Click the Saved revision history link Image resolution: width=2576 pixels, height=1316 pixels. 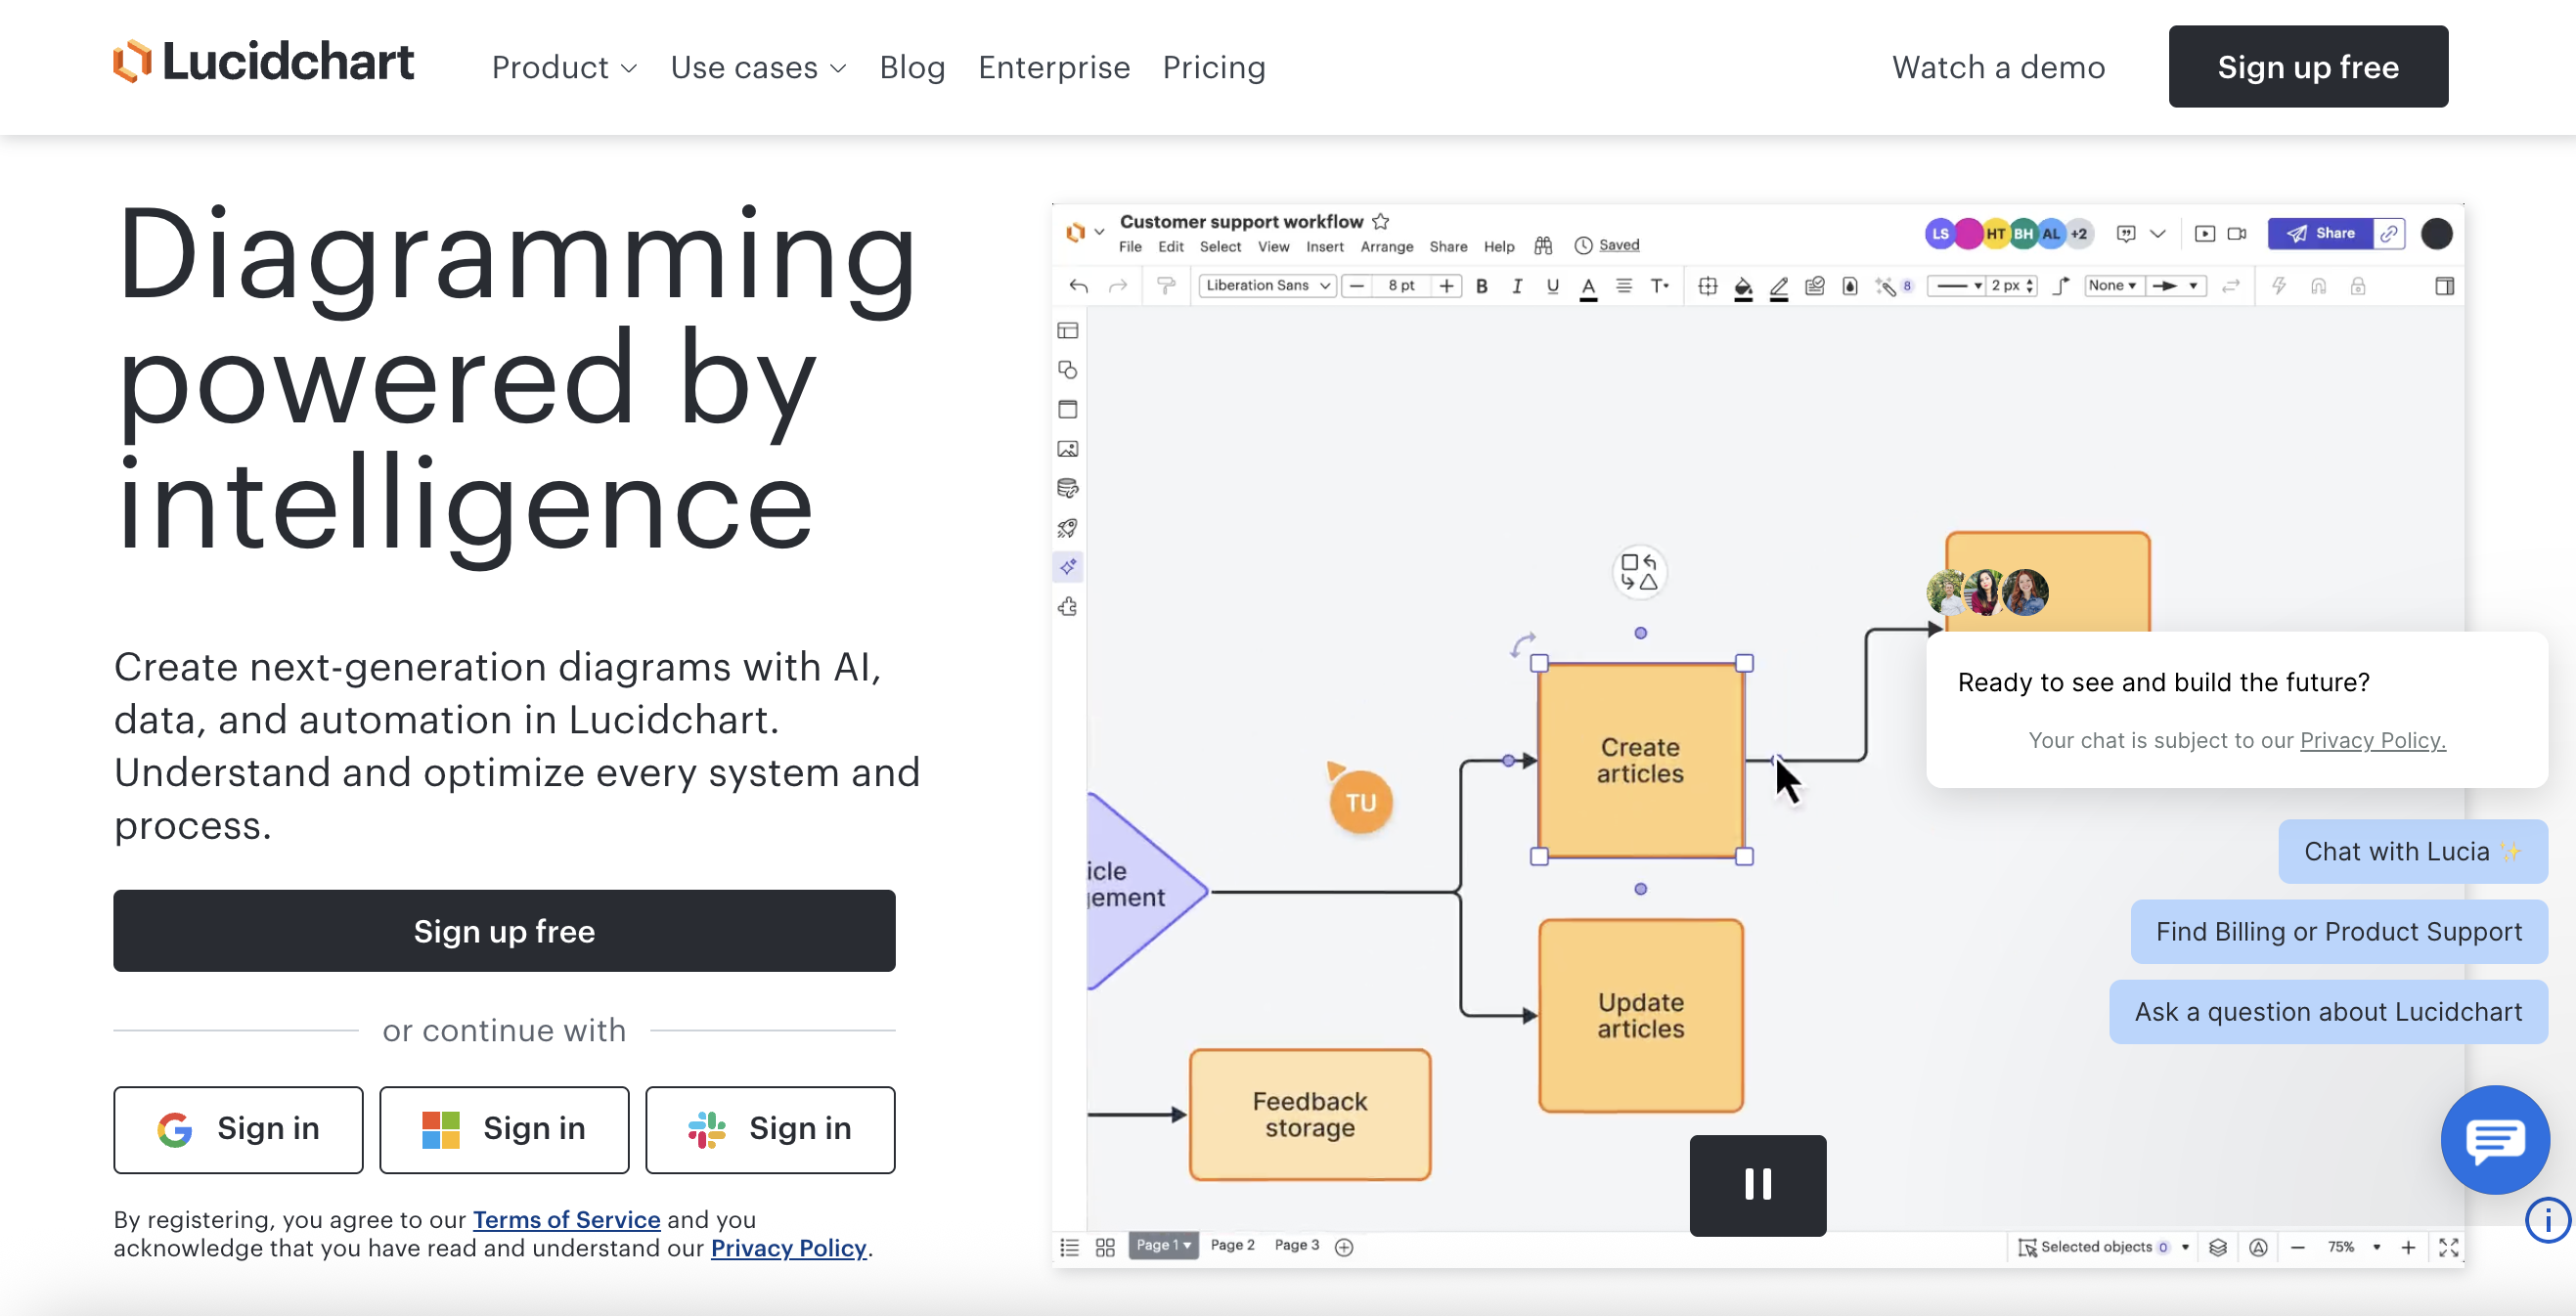click(x=1618, y=245)
